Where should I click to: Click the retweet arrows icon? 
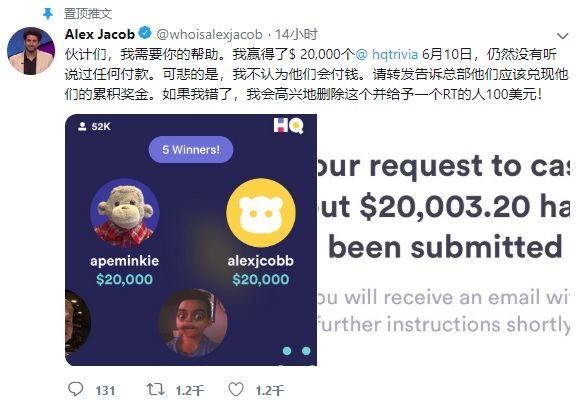tap(156, 389)
